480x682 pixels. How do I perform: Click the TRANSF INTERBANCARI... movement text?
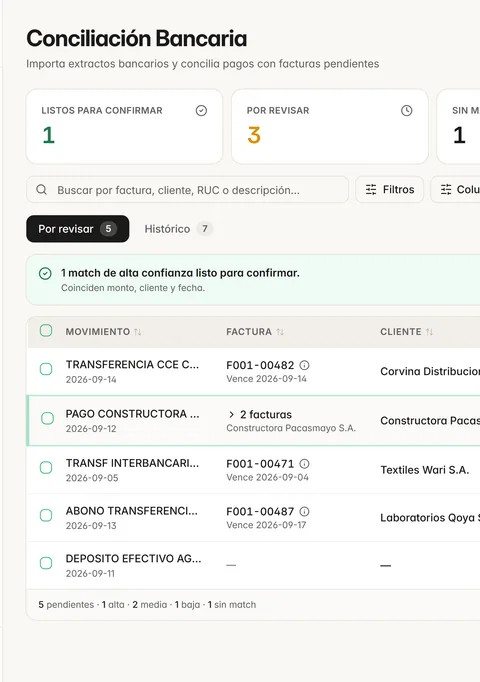[x=132, y=463]
